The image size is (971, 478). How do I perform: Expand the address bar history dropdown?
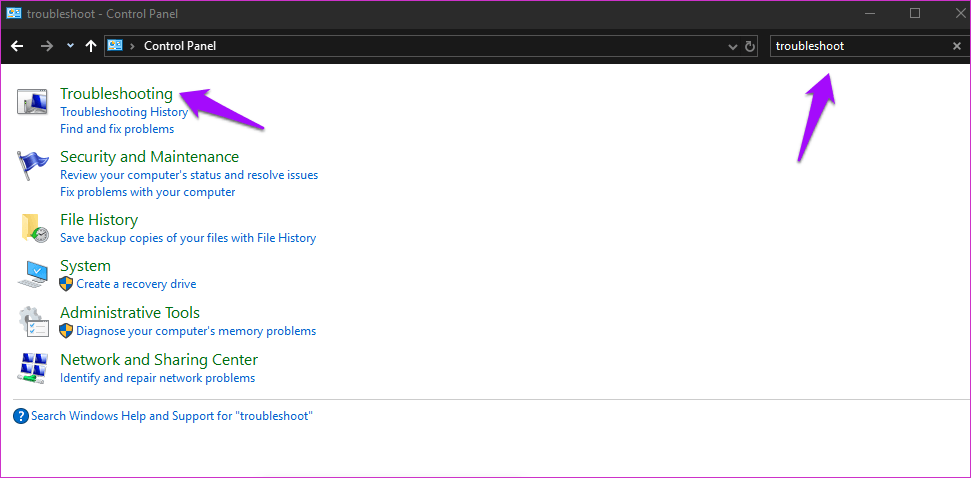tap(733, 46)
